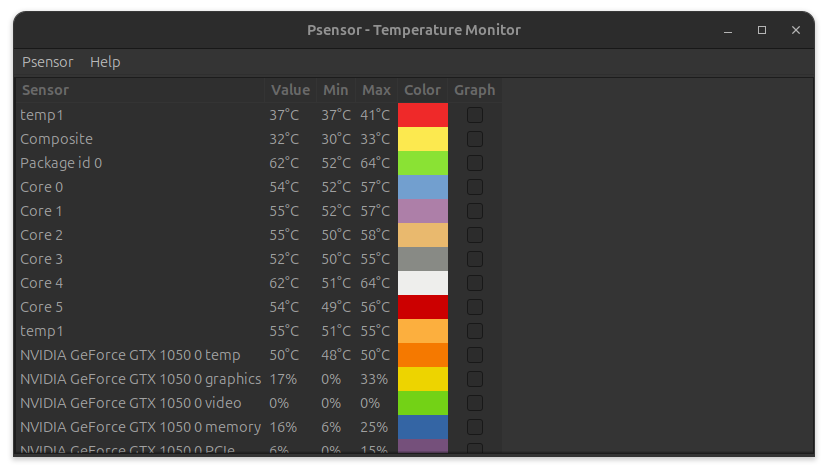This screenshot has height=473, width=828.
Task: Select NVIDIA GeForce GTX 1050 0 memory row
Action: (140, 427)
